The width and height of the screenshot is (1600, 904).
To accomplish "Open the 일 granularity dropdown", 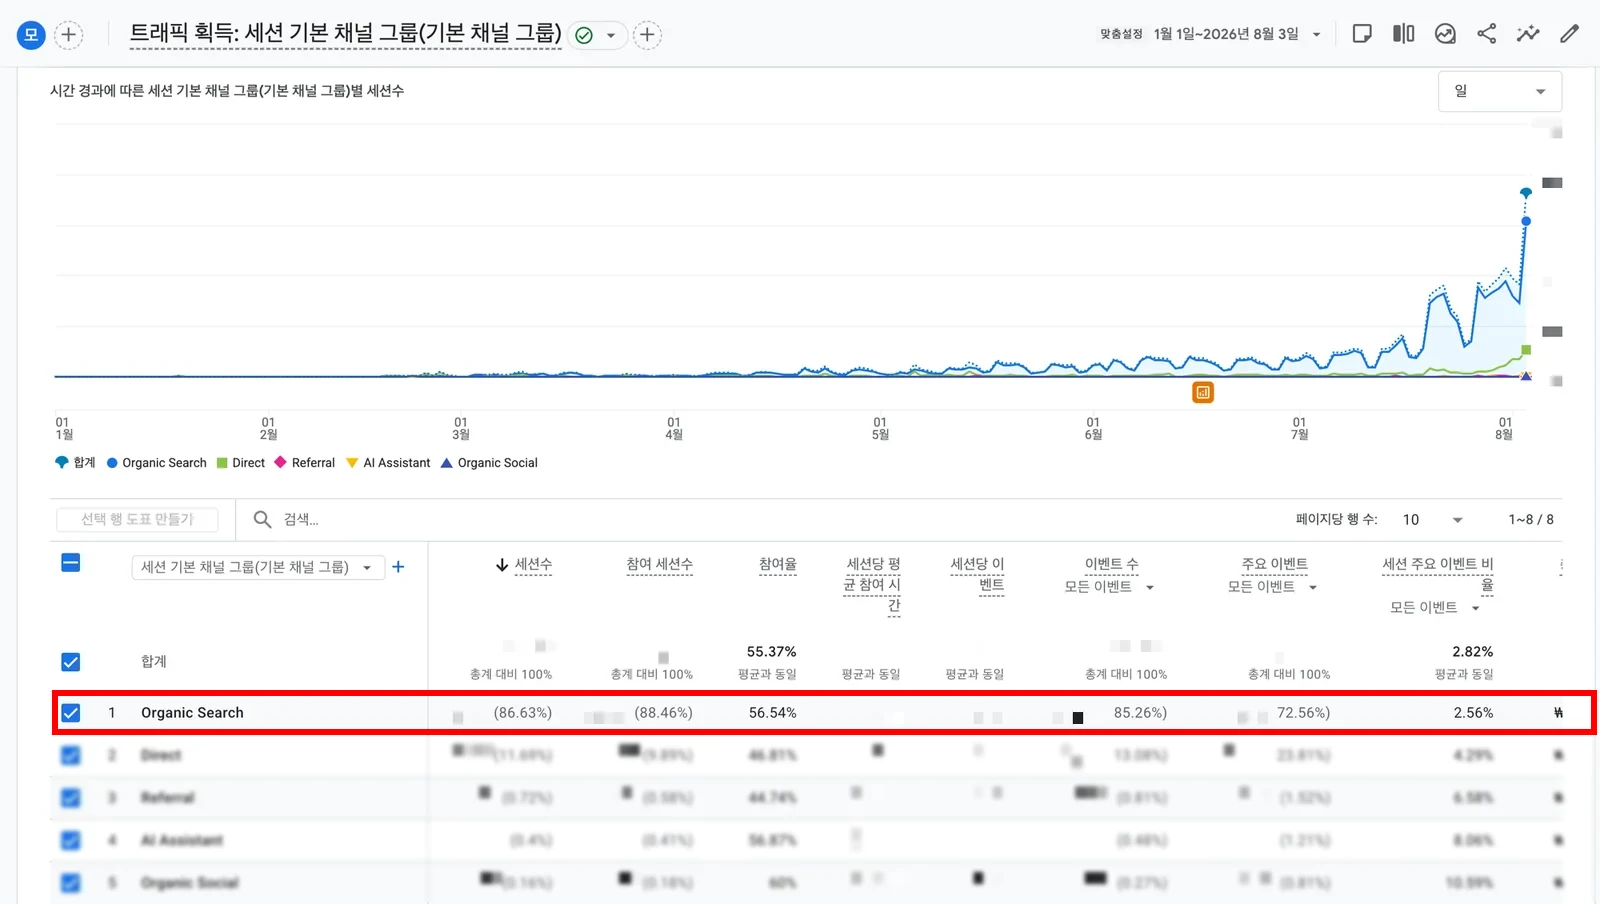I will 1500,91.
